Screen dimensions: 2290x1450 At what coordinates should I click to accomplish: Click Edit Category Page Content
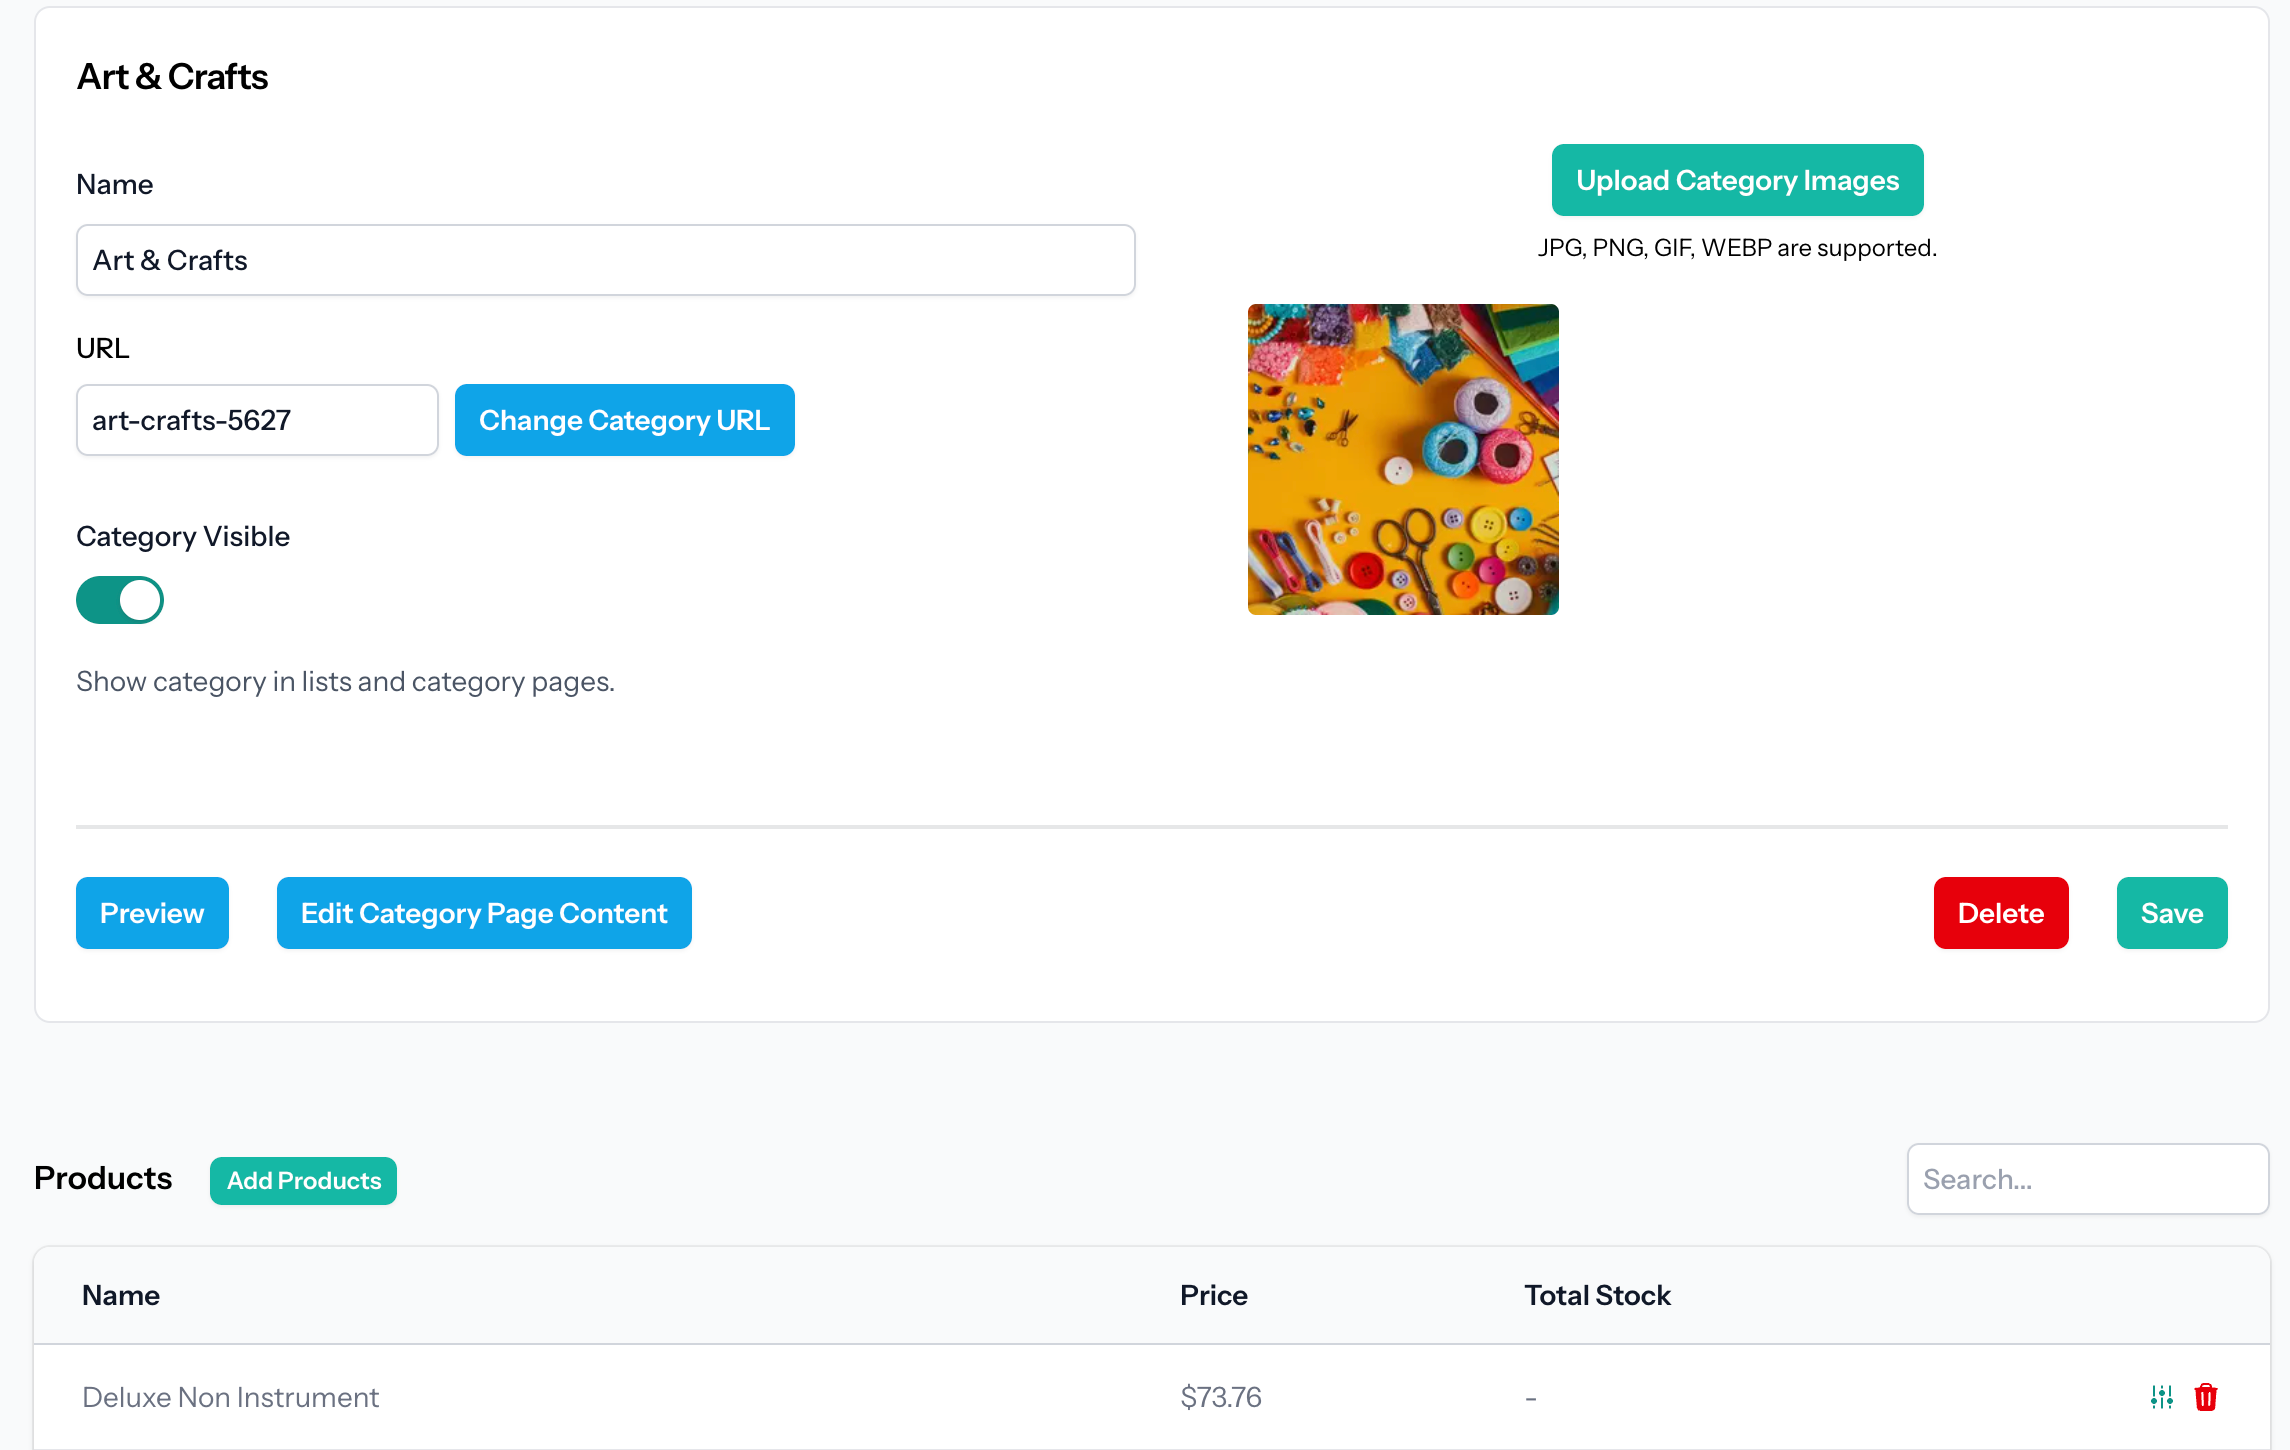[484, 913]
